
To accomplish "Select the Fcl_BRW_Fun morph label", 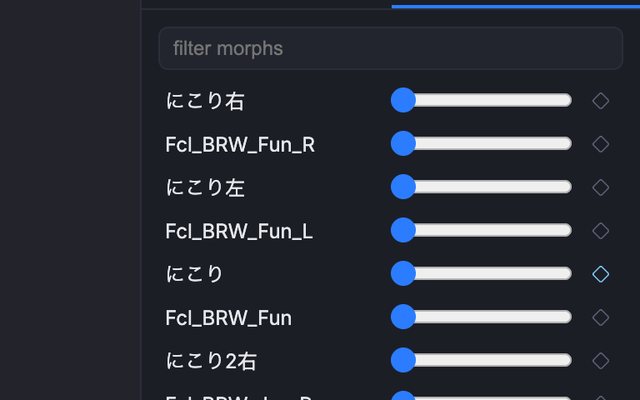I will coord(229,318).
